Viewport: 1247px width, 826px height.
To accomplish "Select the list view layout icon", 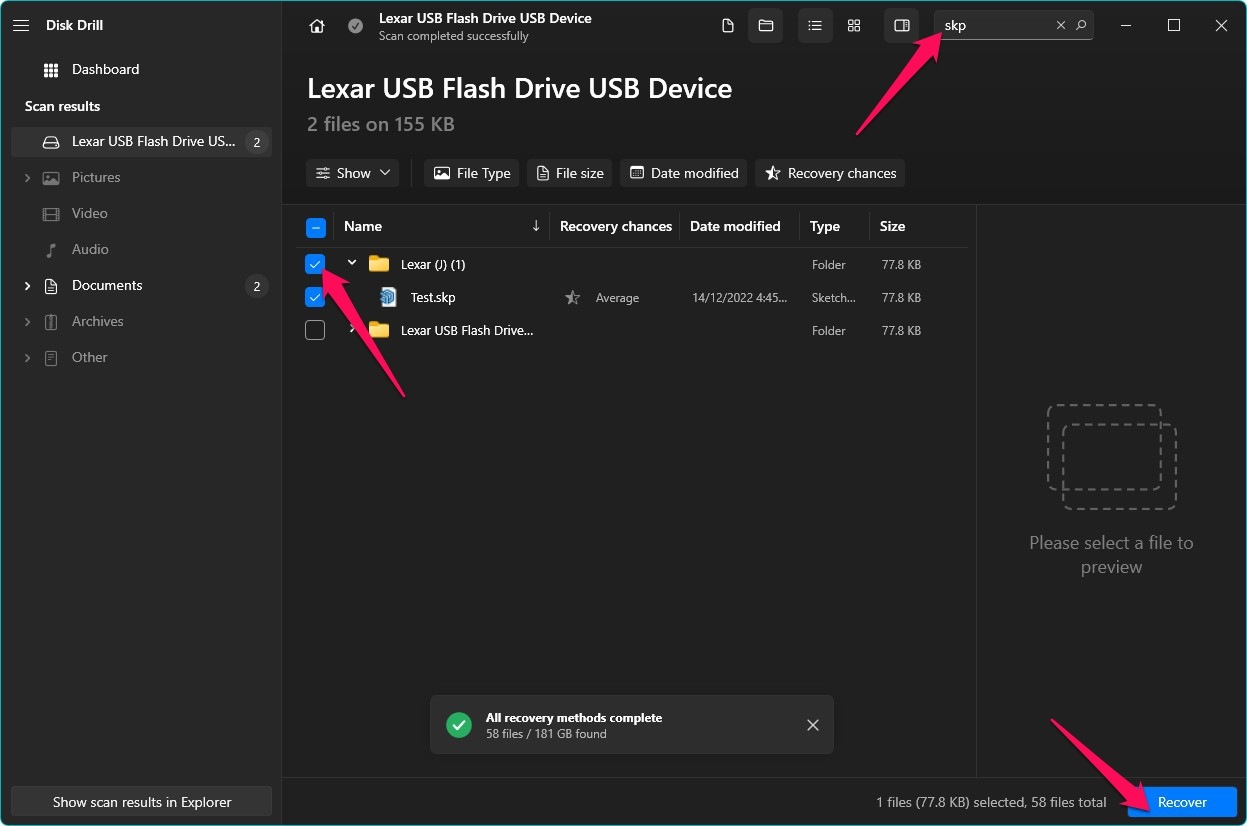I will (815, 26).
